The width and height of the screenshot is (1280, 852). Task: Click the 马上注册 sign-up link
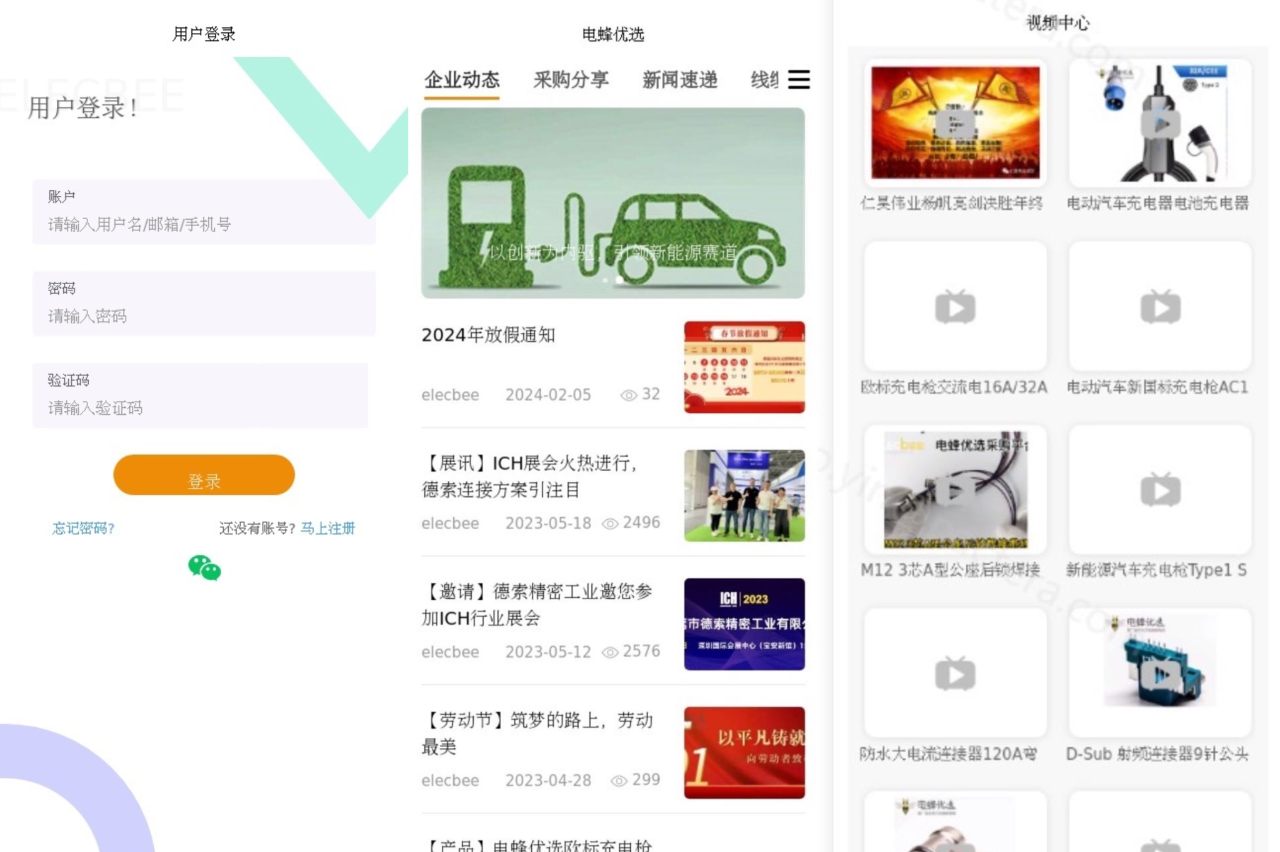328,529
